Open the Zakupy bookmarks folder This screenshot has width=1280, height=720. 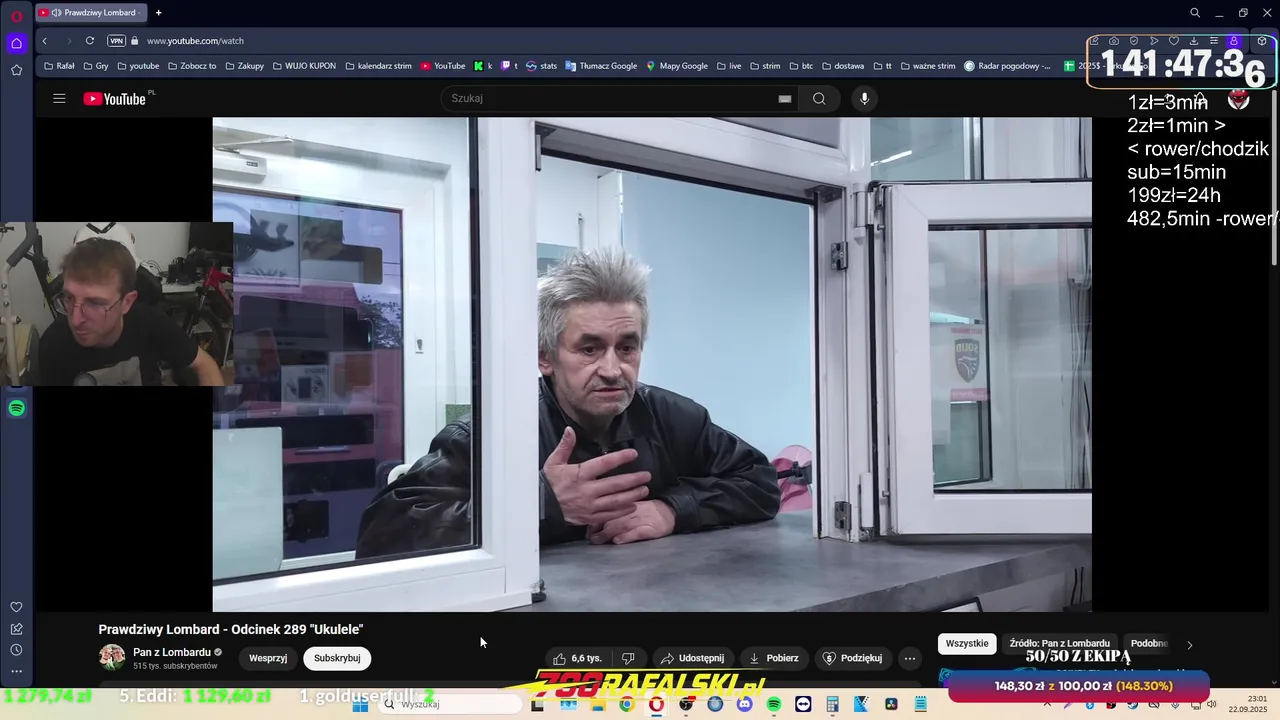(245, 66)
